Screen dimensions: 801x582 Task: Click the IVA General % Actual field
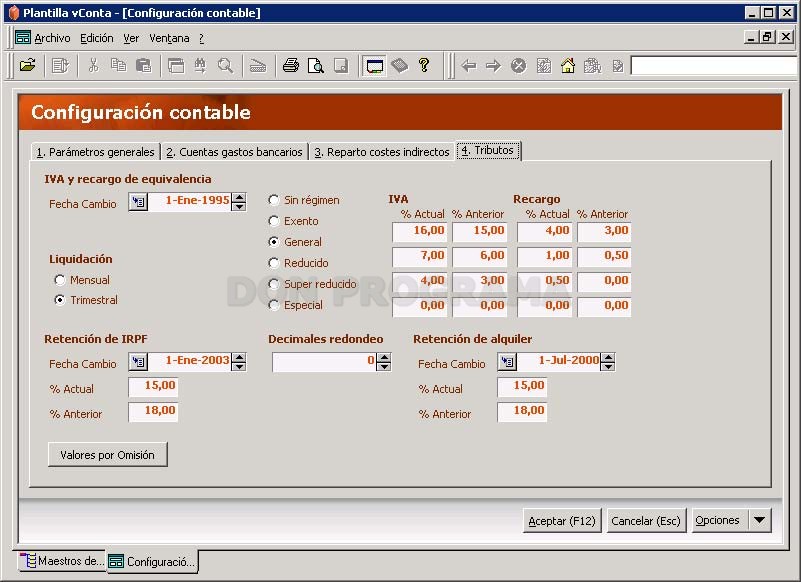[419, 231]
